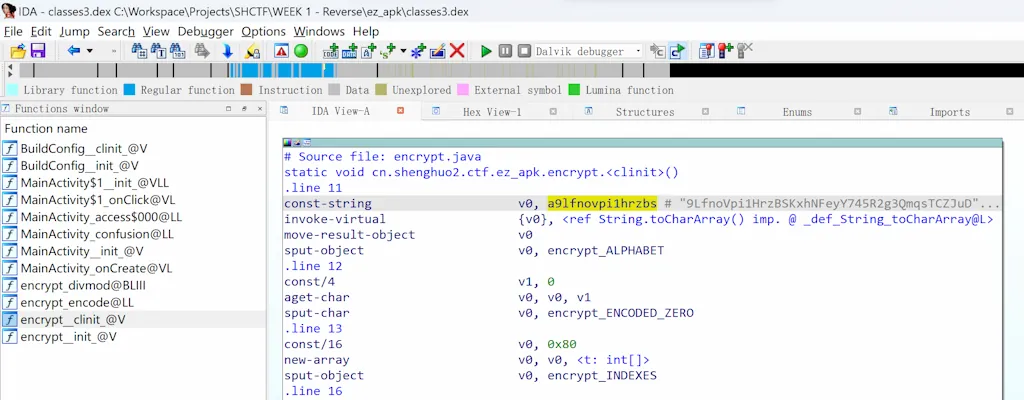Click the Regular function blue color swatch
This screenshot has width=1024, height=400.
(x=130, y=90)
